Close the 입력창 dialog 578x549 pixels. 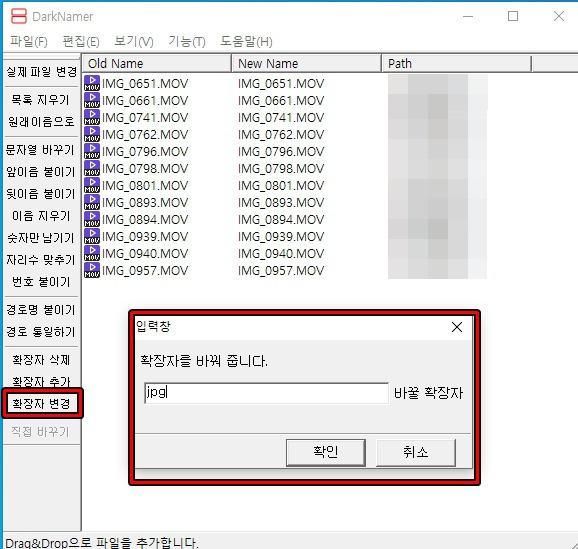pos(457,327)
